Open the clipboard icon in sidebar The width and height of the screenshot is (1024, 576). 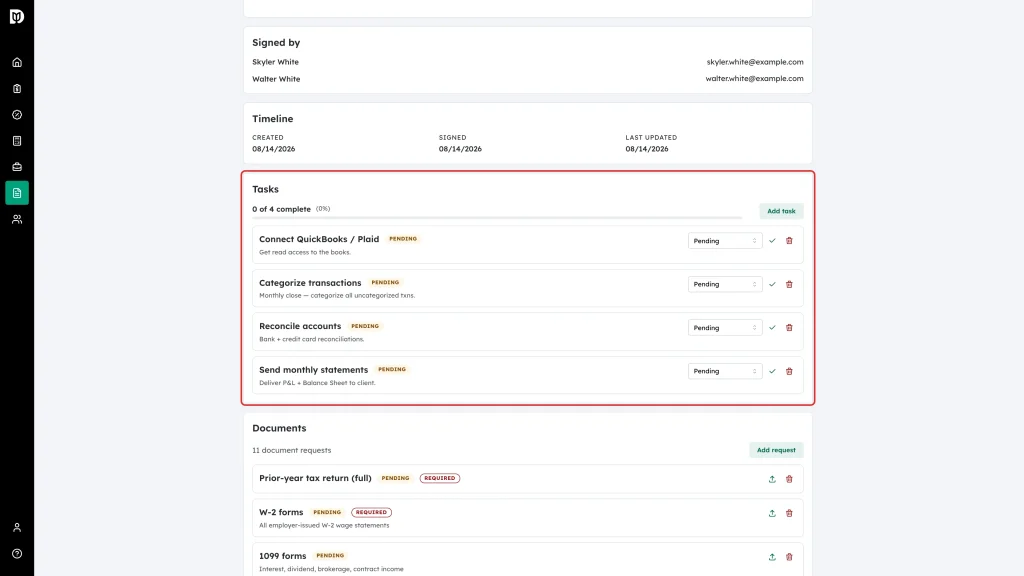point(17,89)
